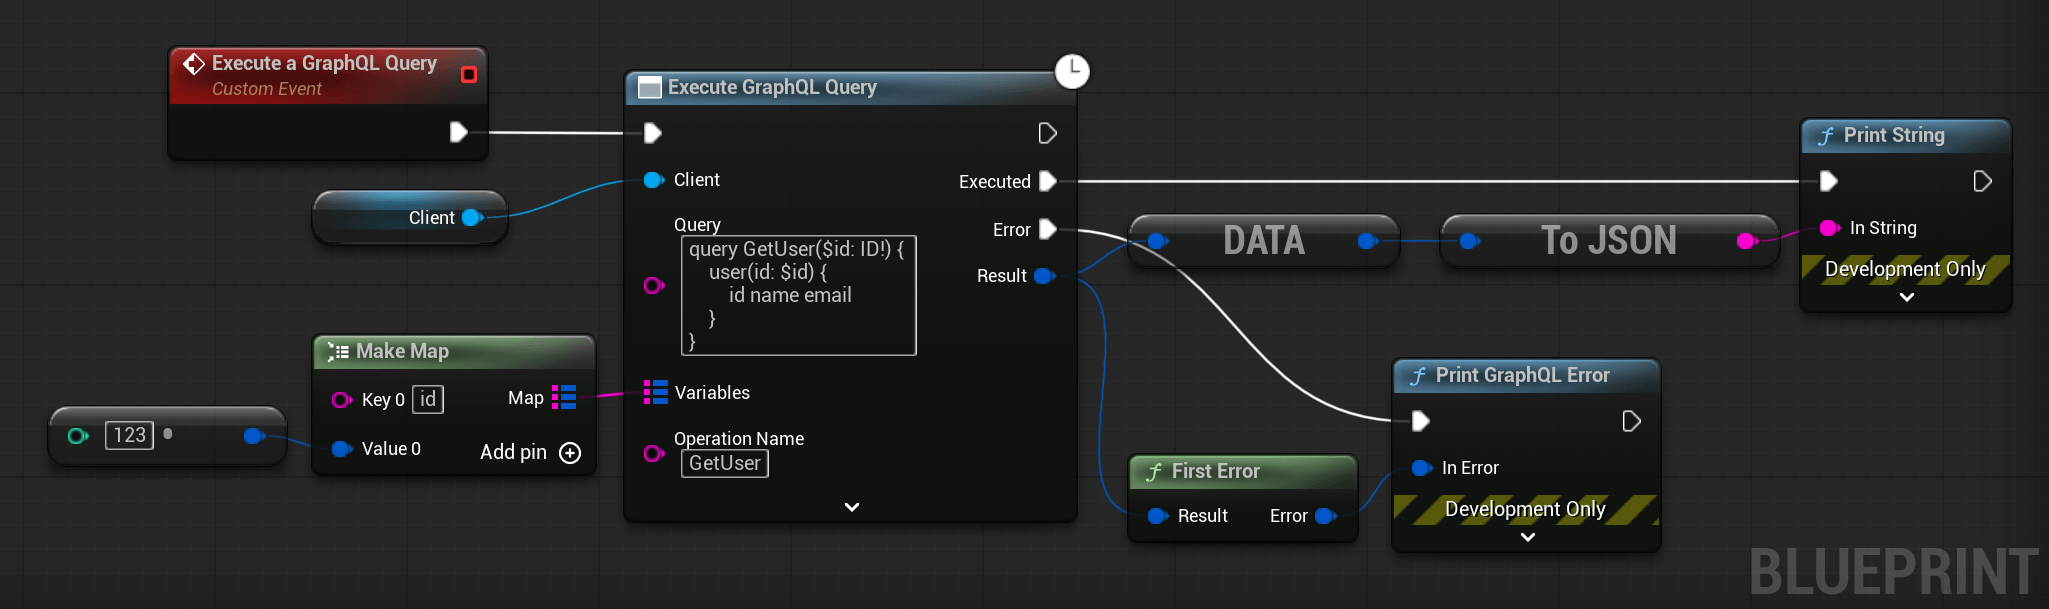Click the Query text box containing GetUser query

[x=799, y=295]
